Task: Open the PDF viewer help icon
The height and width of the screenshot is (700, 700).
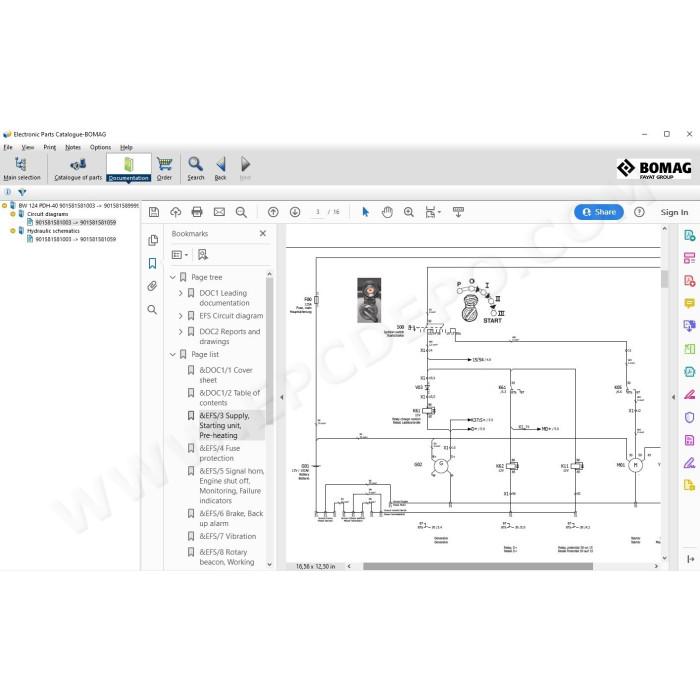Action: click(x=639, y=212)
